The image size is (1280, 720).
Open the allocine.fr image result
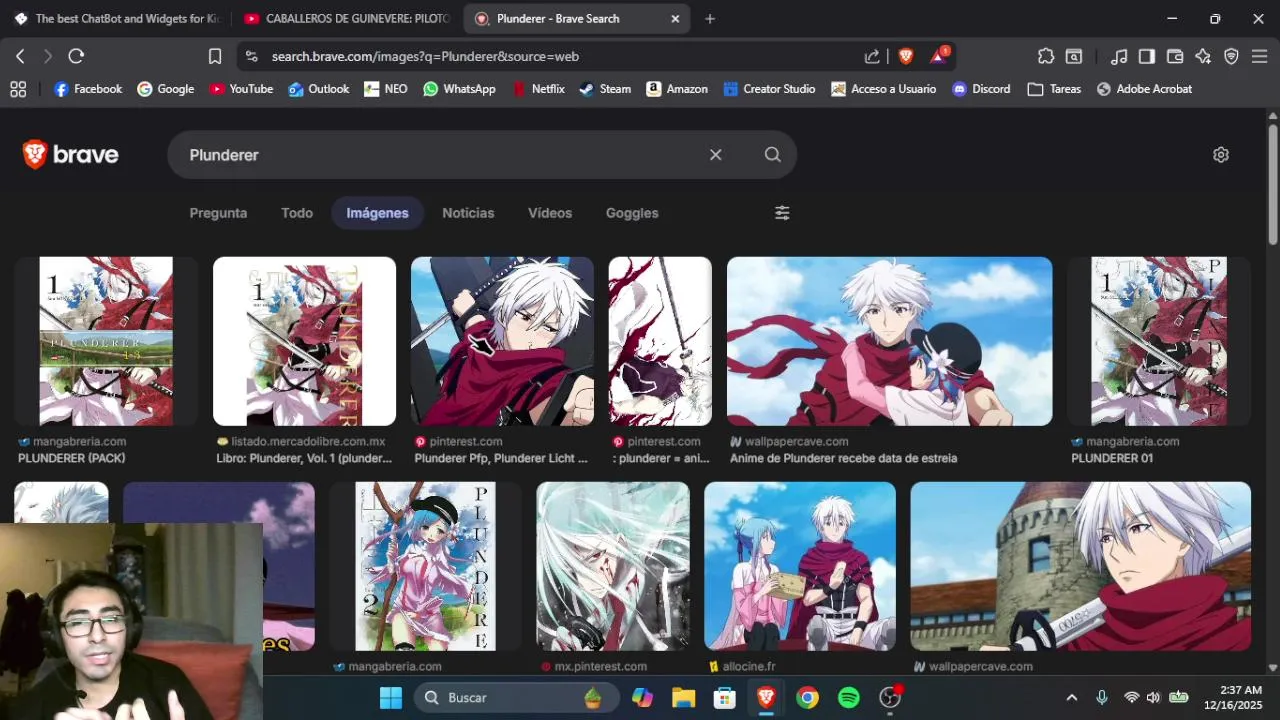[799, 566]
